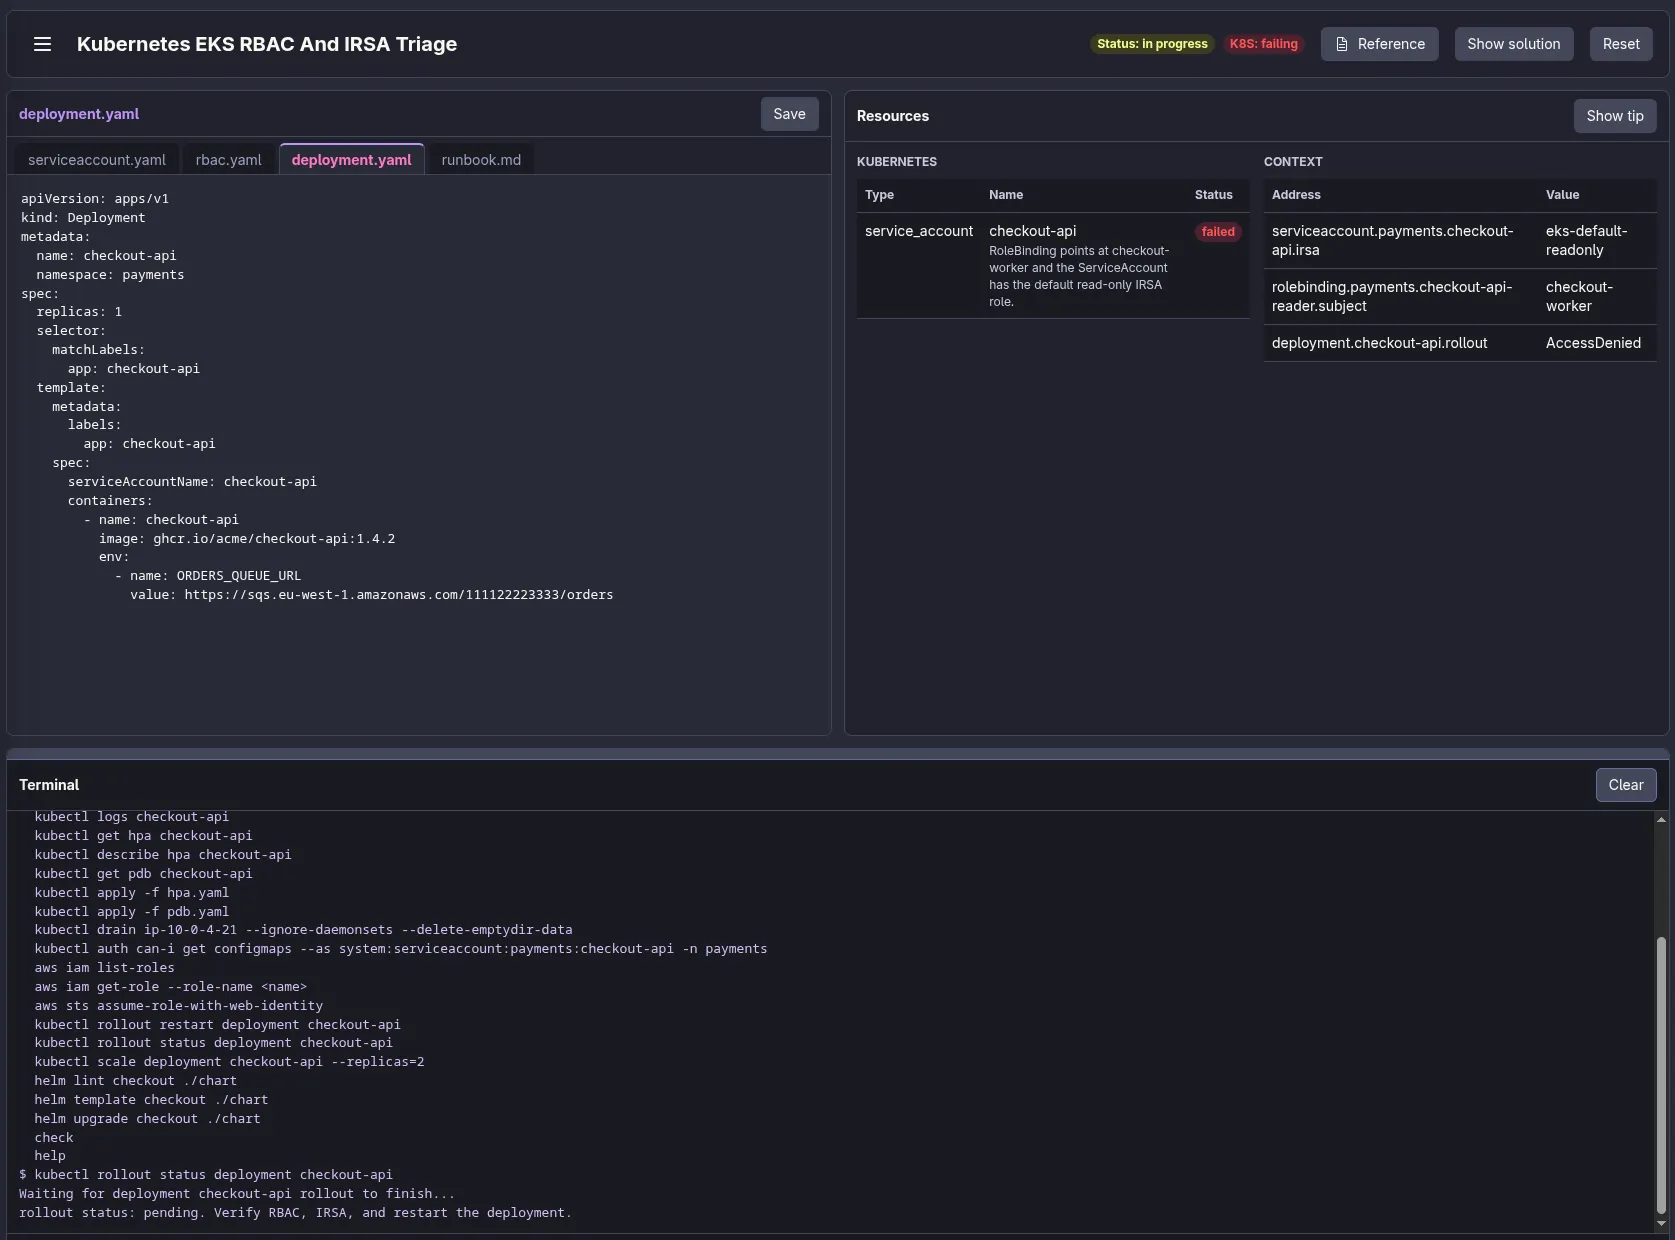Image resolution: width=1675 pixels, height=1240 pixels.
Task: Click the Status in progress badge
Action: (1152, 44)
